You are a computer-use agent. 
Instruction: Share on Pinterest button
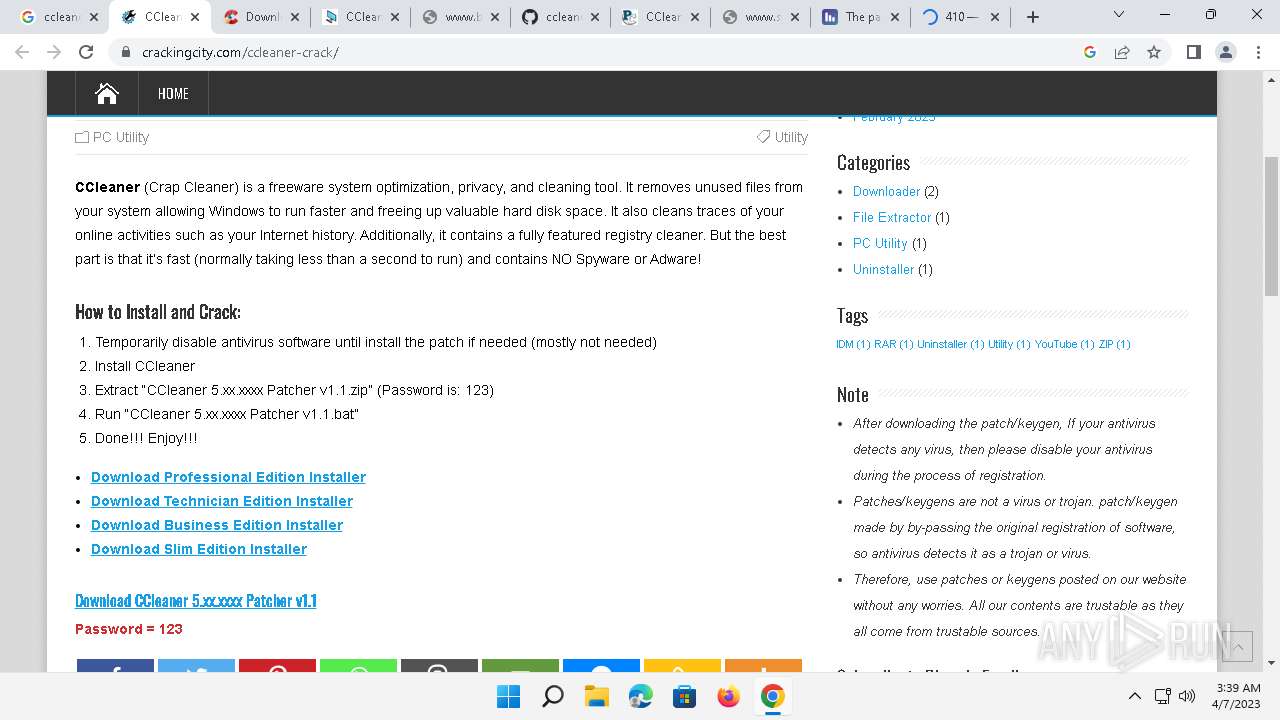pos(277,666)
